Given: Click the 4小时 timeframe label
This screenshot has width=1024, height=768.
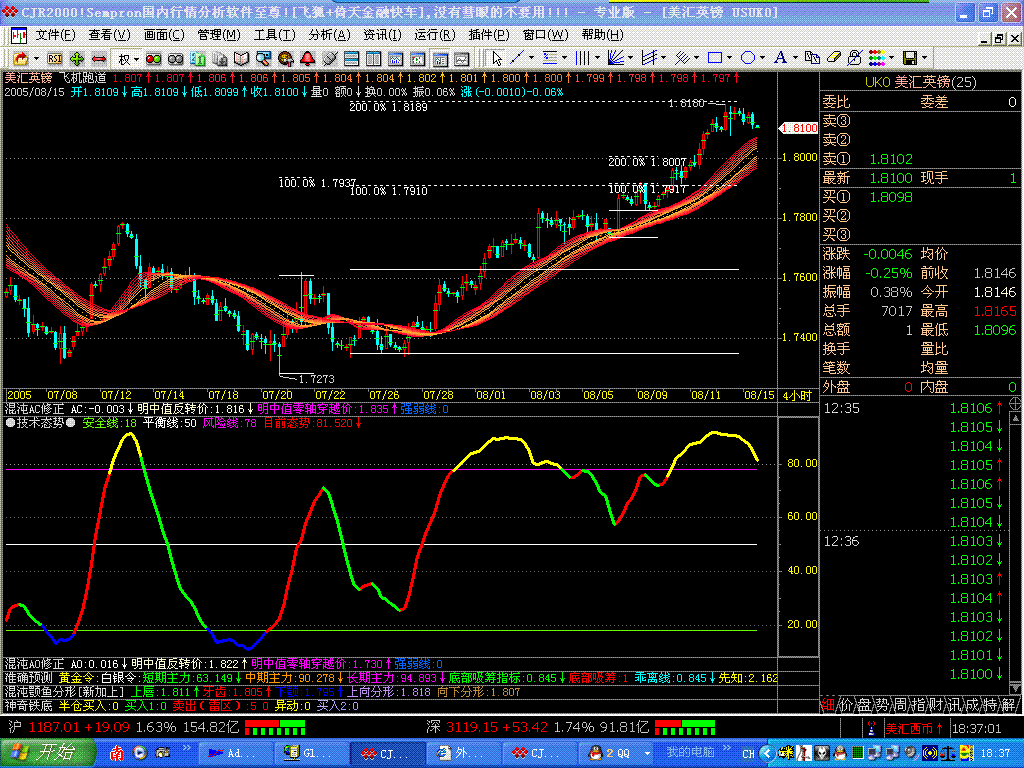Looking at the screenshot, I should (x=798, y=395).
